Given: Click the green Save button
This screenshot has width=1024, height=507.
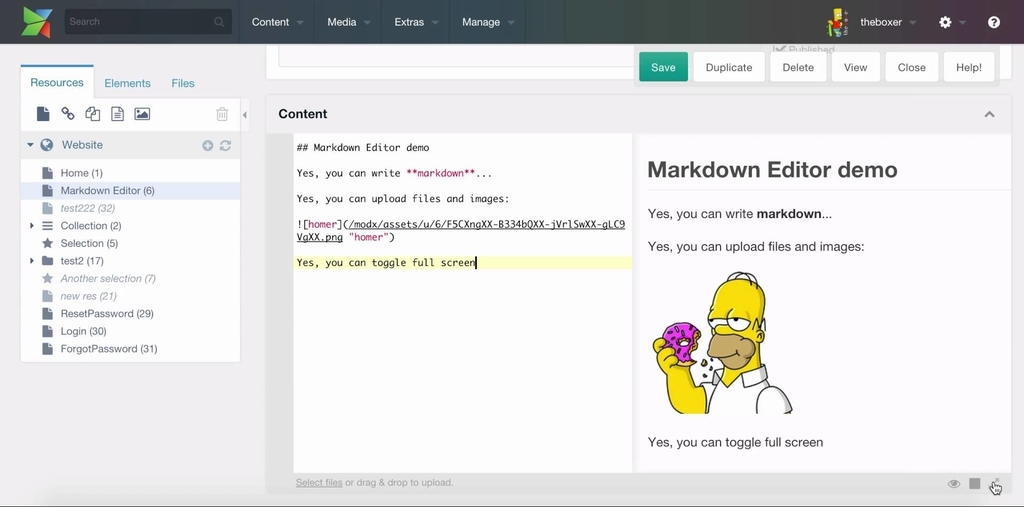Looking at the screenshot, I should [664, 67].
